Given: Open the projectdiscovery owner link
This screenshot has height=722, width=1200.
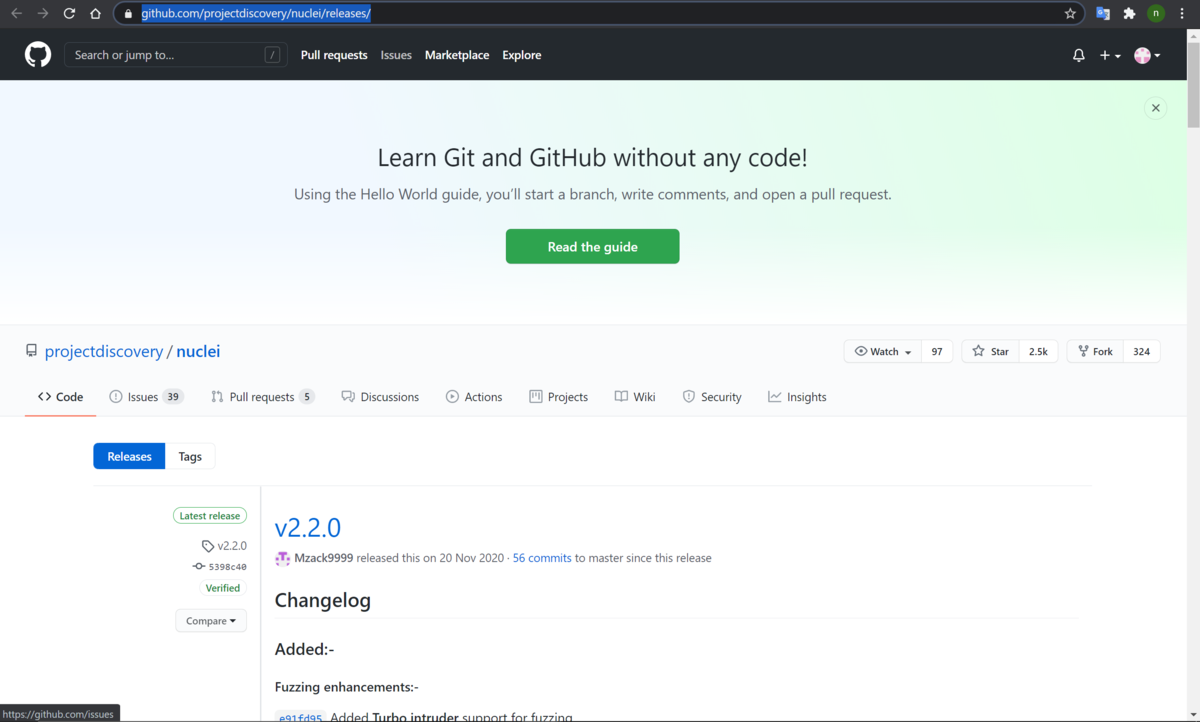Looking at the screenshot, I should coord(104,351).
